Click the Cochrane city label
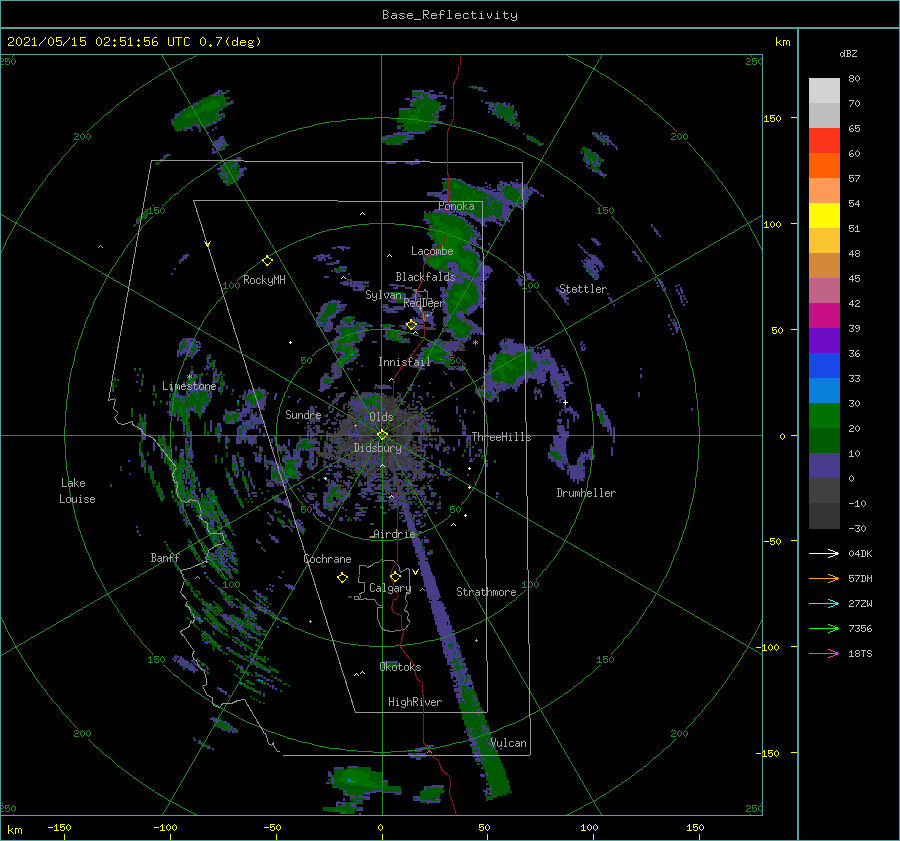The height and width of the screenshot is (841, 900). (327, 559)
